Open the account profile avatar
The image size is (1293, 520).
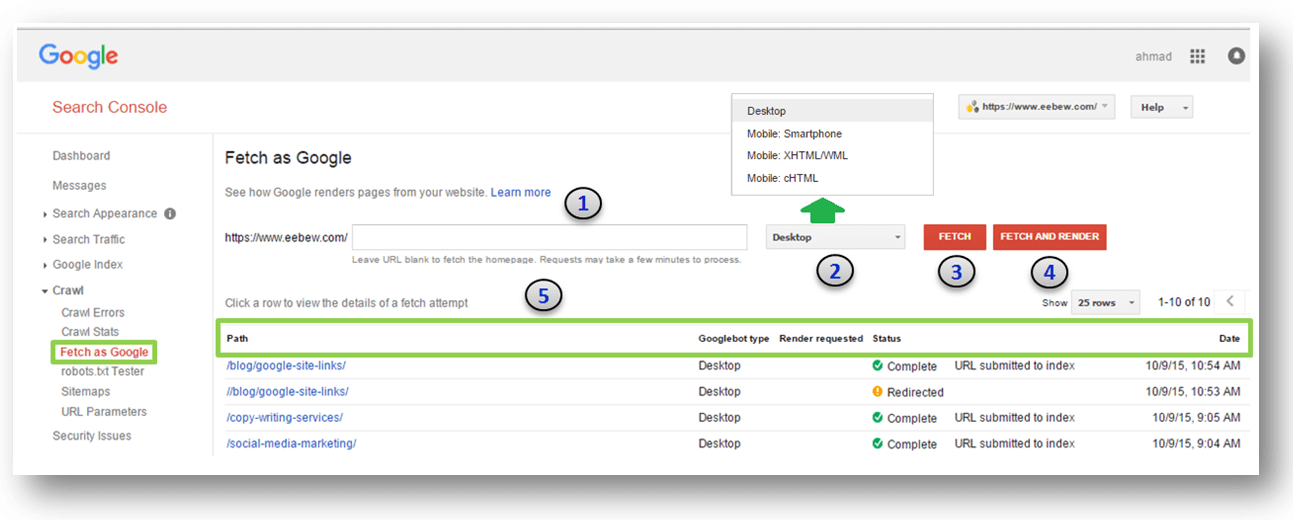coord(1236,56)
